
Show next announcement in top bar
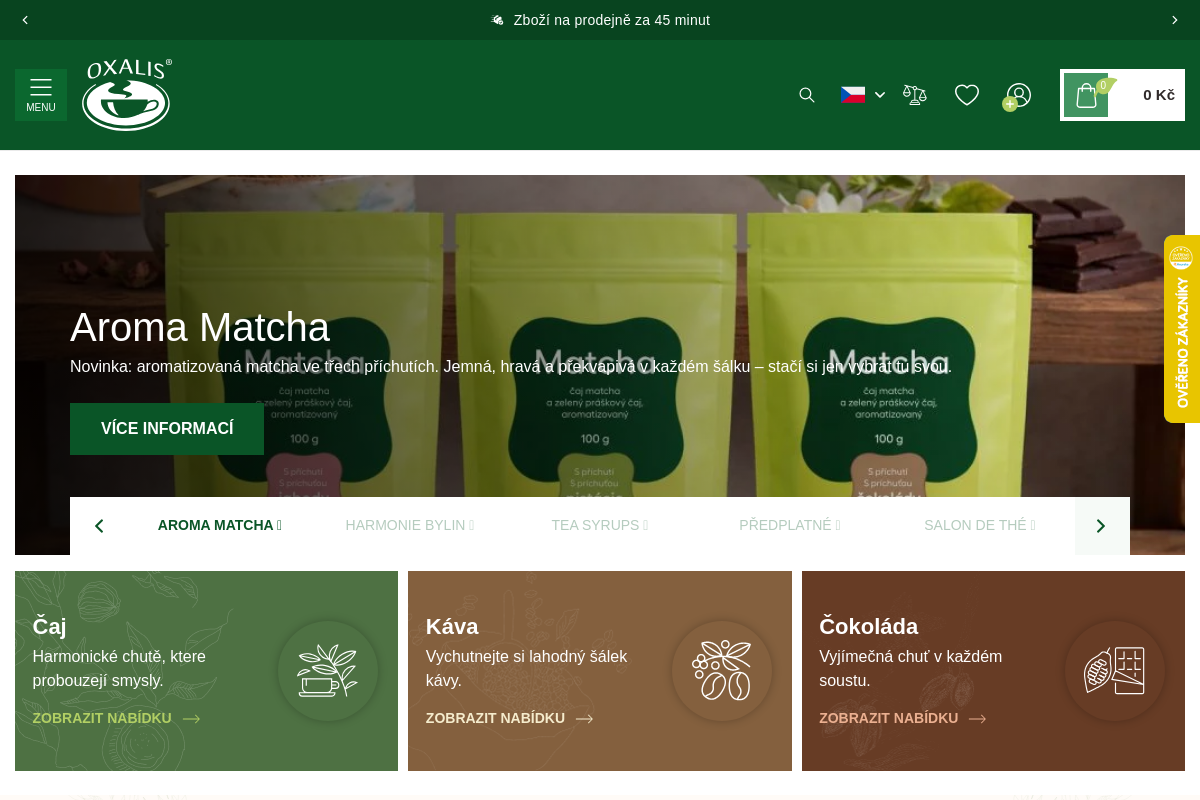point(1174,20)
